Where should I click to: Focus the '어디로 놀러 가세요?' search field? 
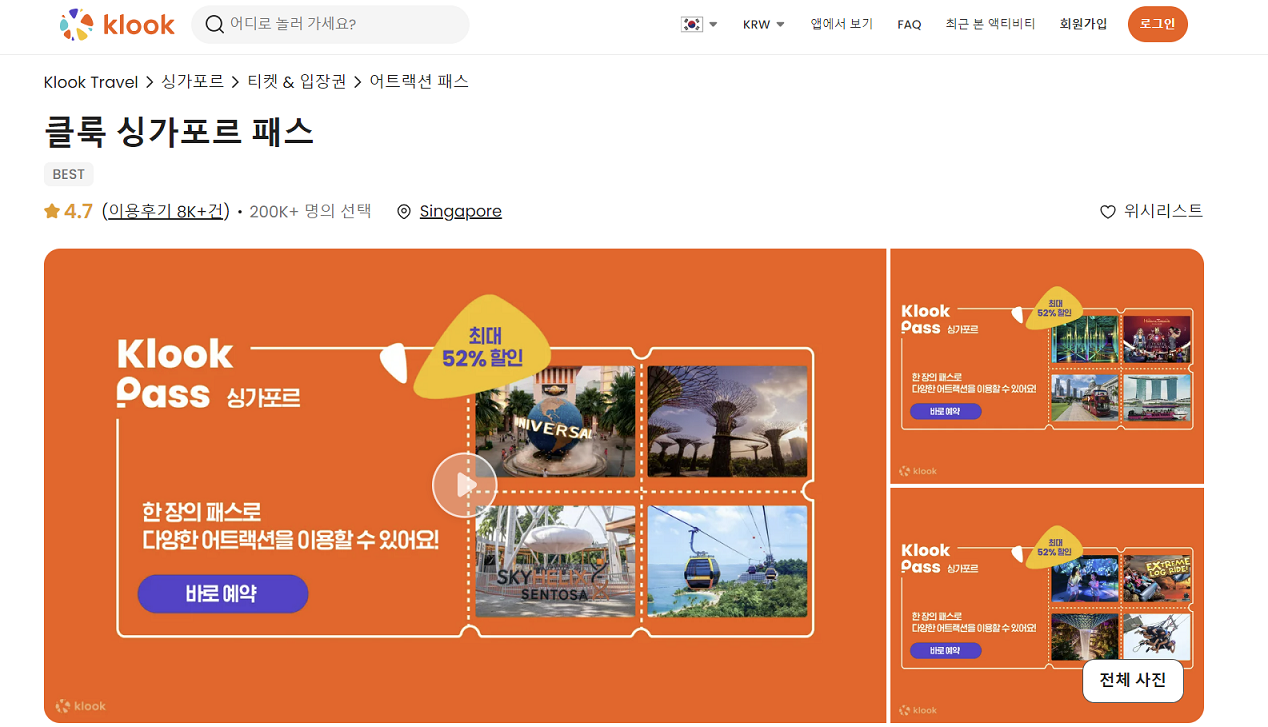click(x=330, y=24)
